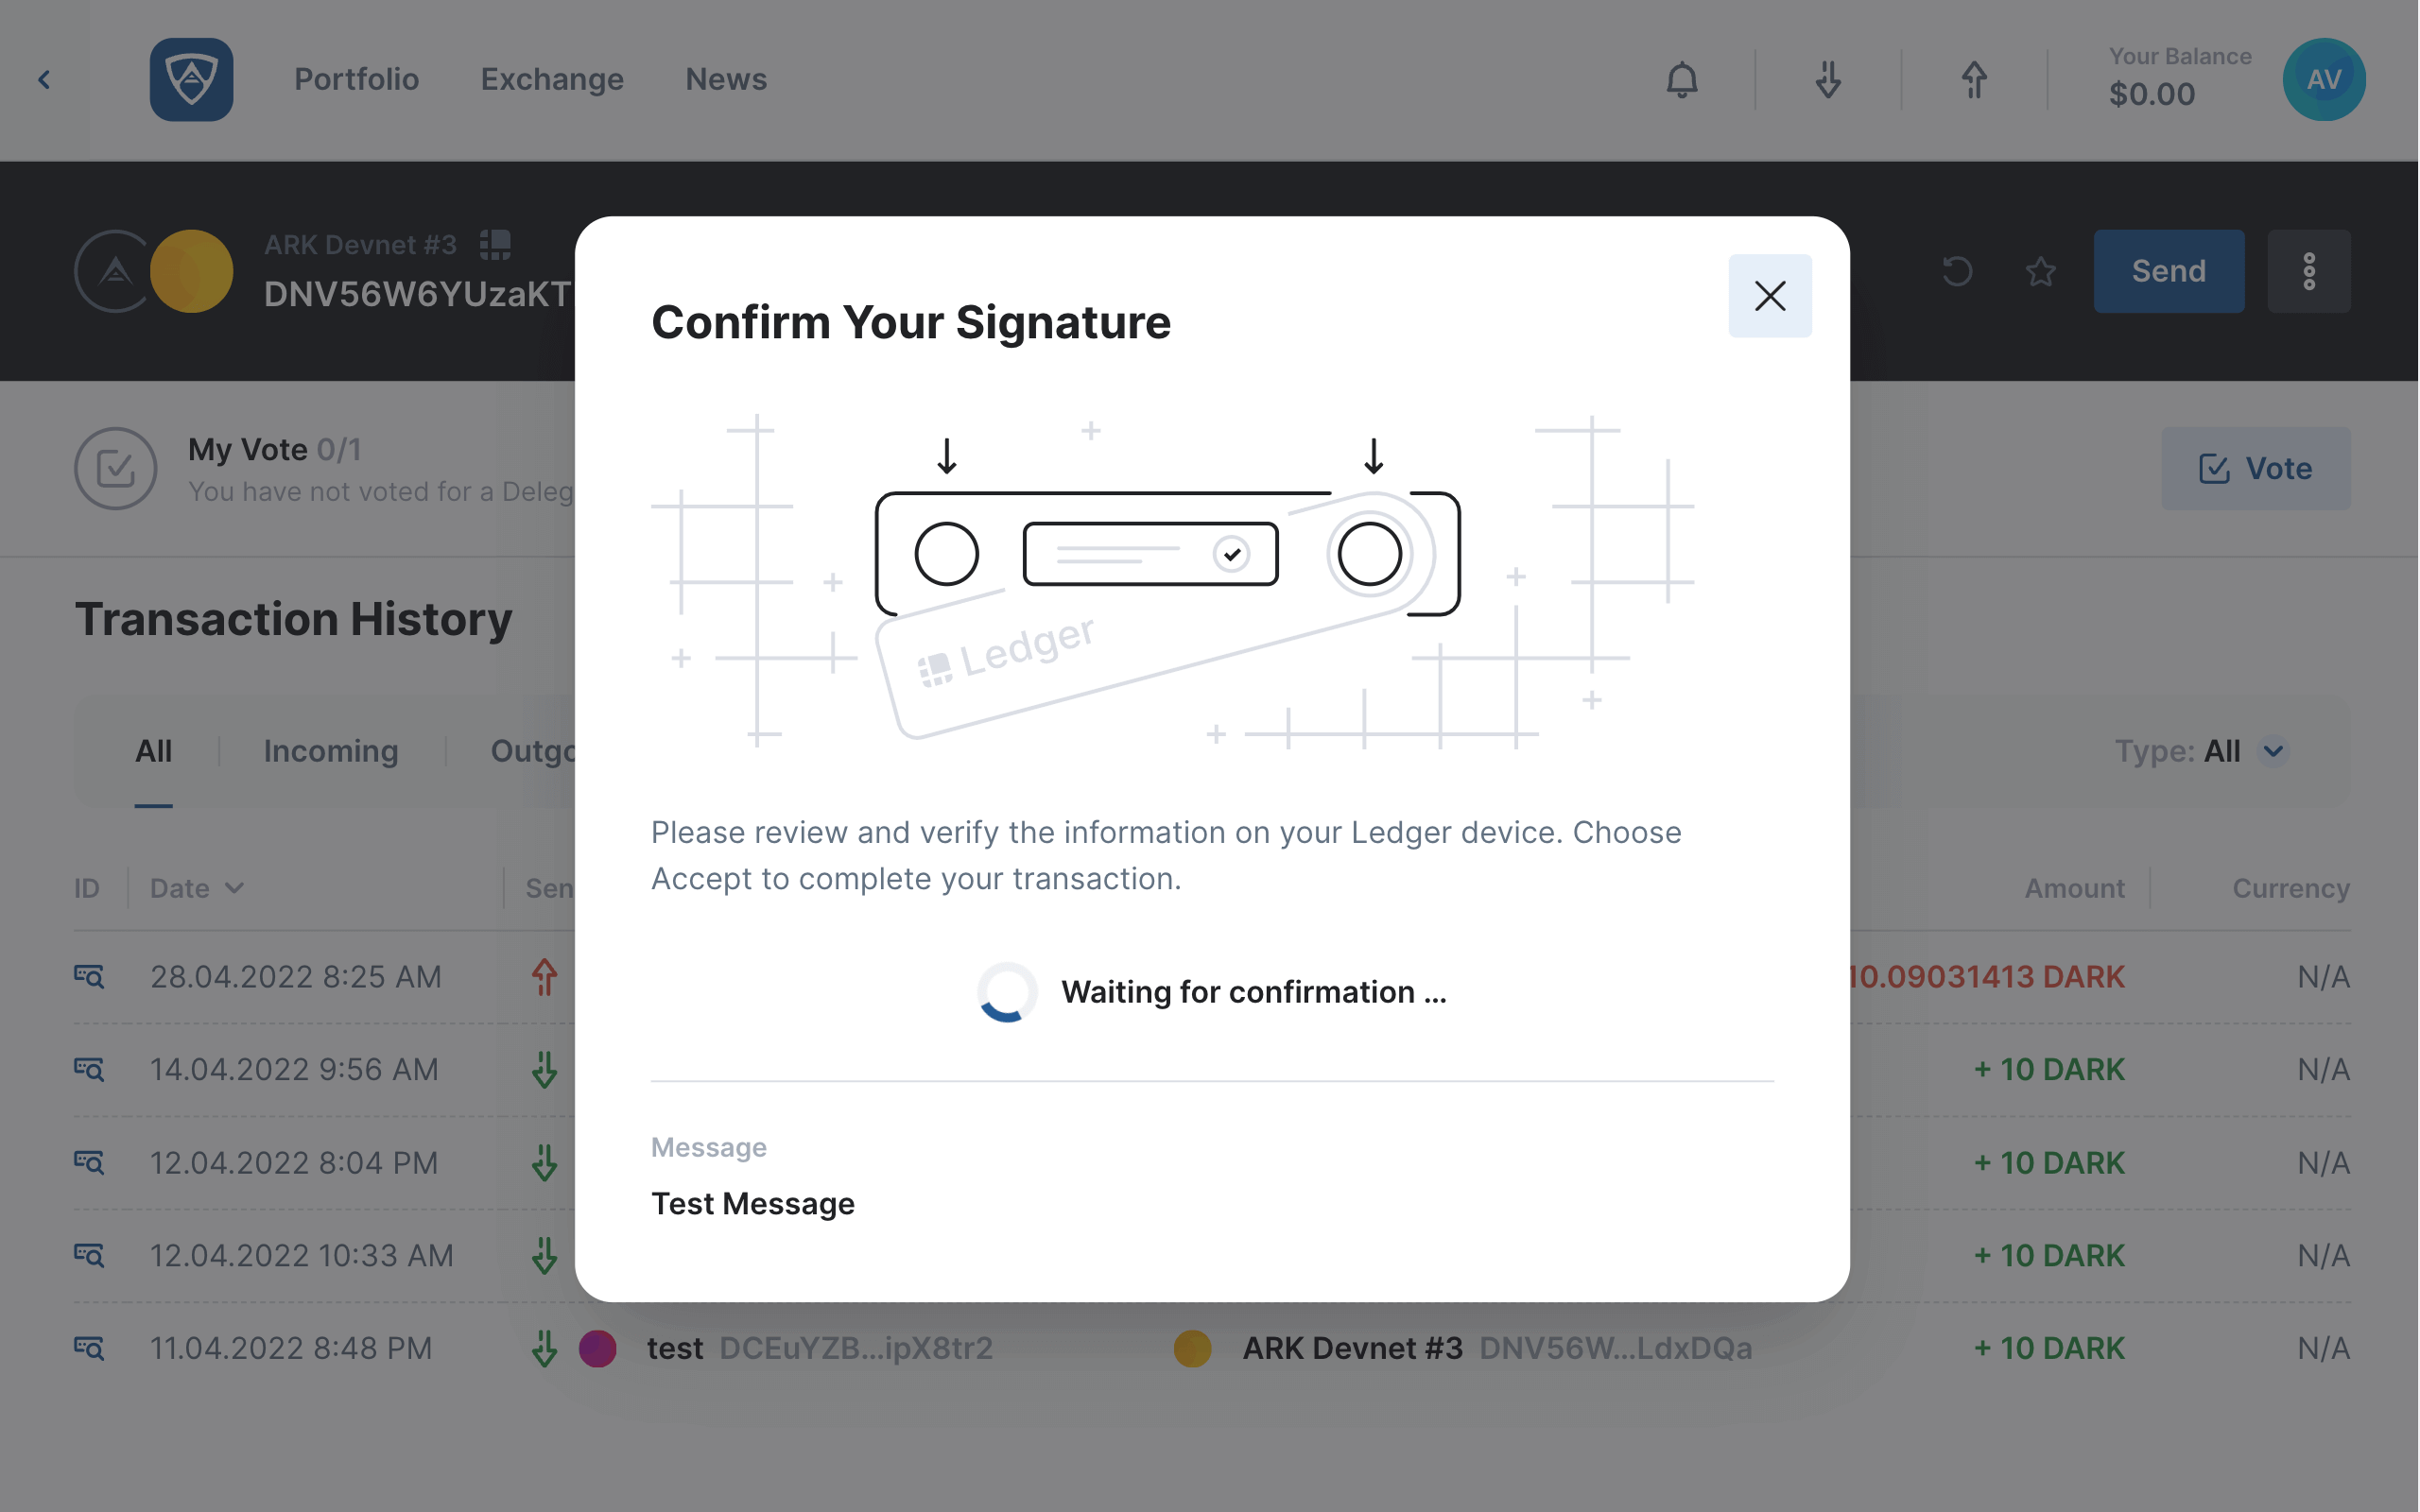
Task: Open the outgoing transfers arrow icon
Action: [x=1973, y=80]
